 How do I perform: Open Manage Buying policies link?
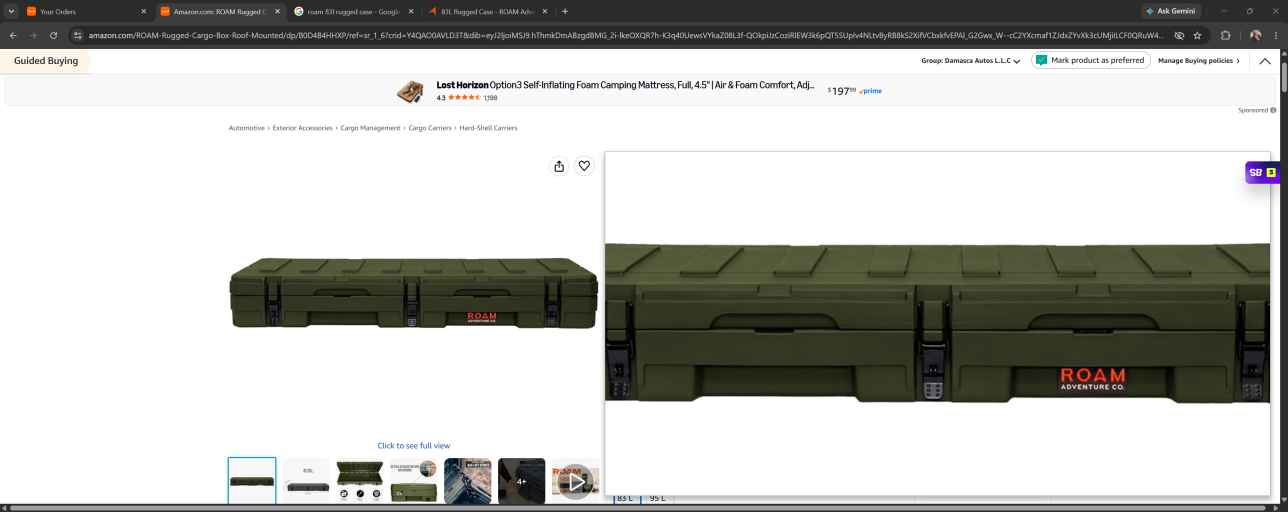pos(1198,61)
